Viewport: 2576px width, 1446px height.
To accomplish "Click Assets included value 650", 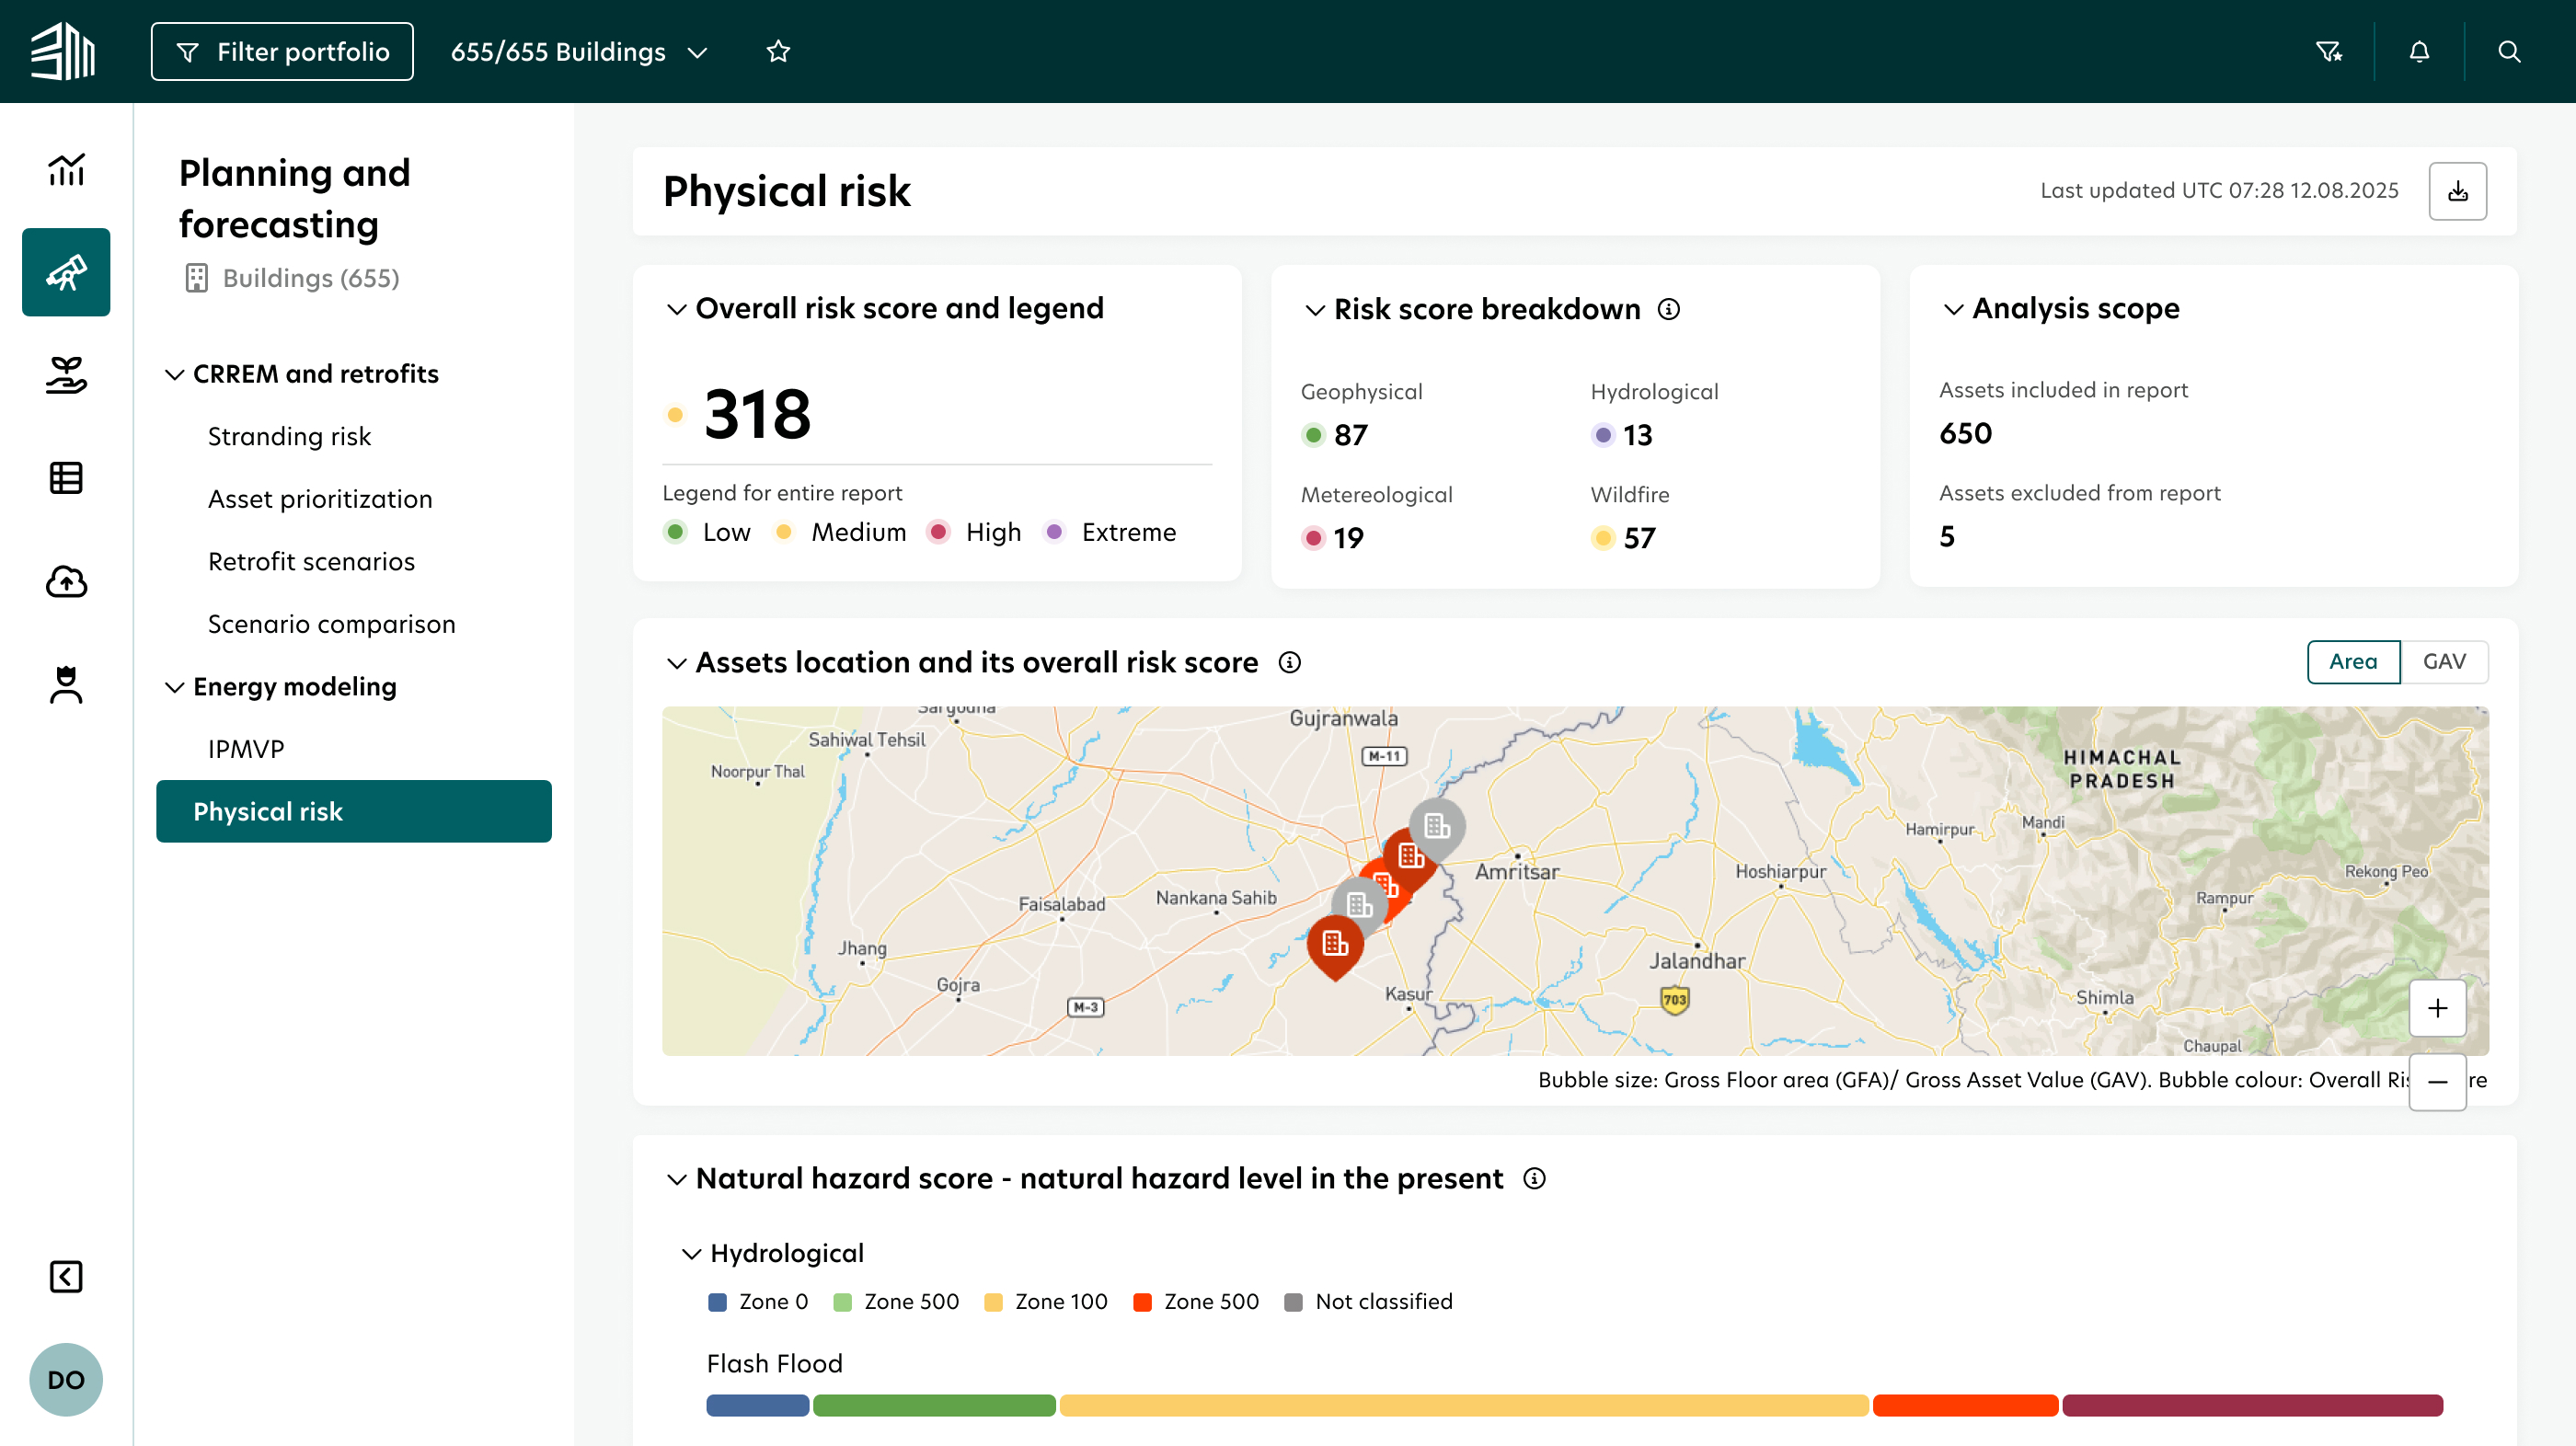I will pyautogui.click(x=1965, y=433).
